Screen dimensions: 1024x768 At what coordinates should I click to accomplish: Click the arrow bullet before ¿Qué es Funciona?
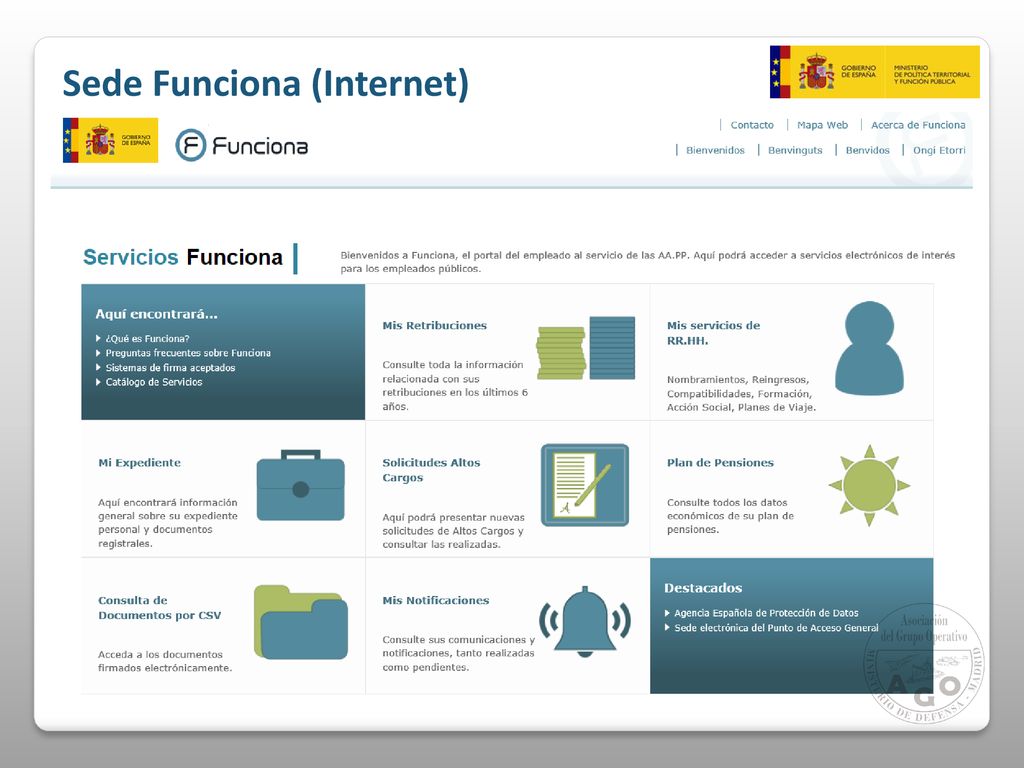click(99, 338)
